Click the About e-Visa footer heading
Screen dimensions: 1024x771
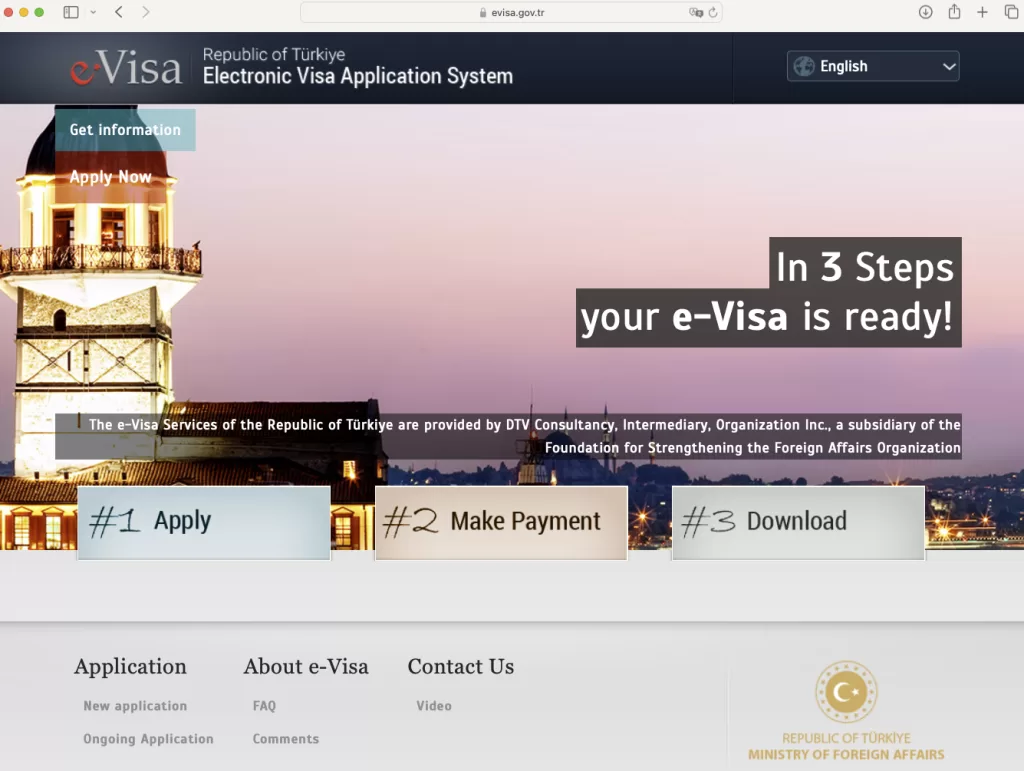306,667
